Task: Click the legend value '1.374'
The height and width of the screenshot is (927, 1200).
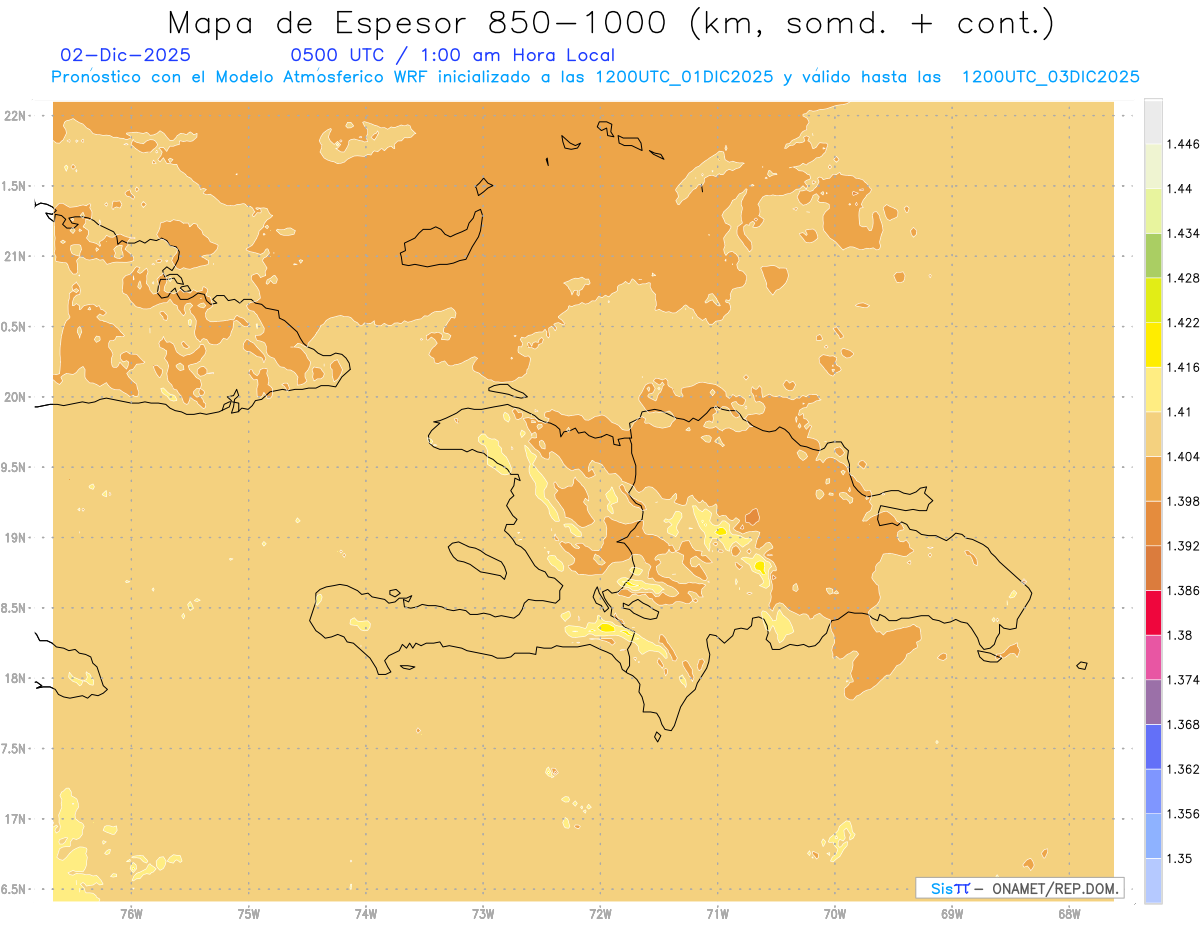Action: (x=1183, y=680)
